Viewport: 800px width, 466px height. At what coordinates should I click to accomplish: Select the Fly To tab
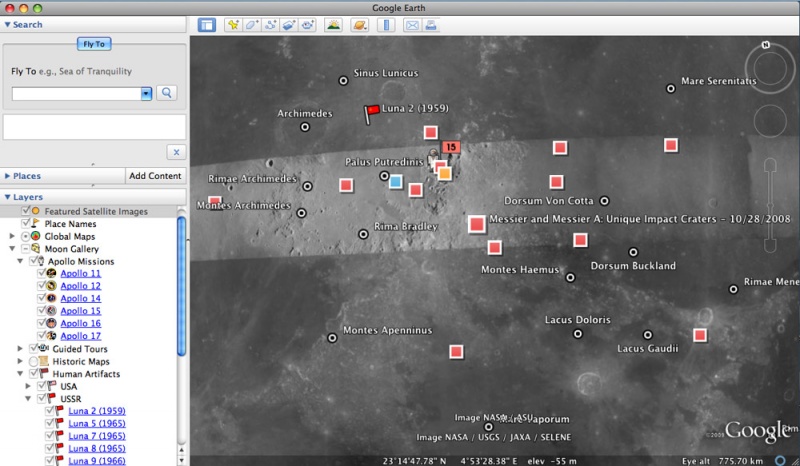click(94, 44)
